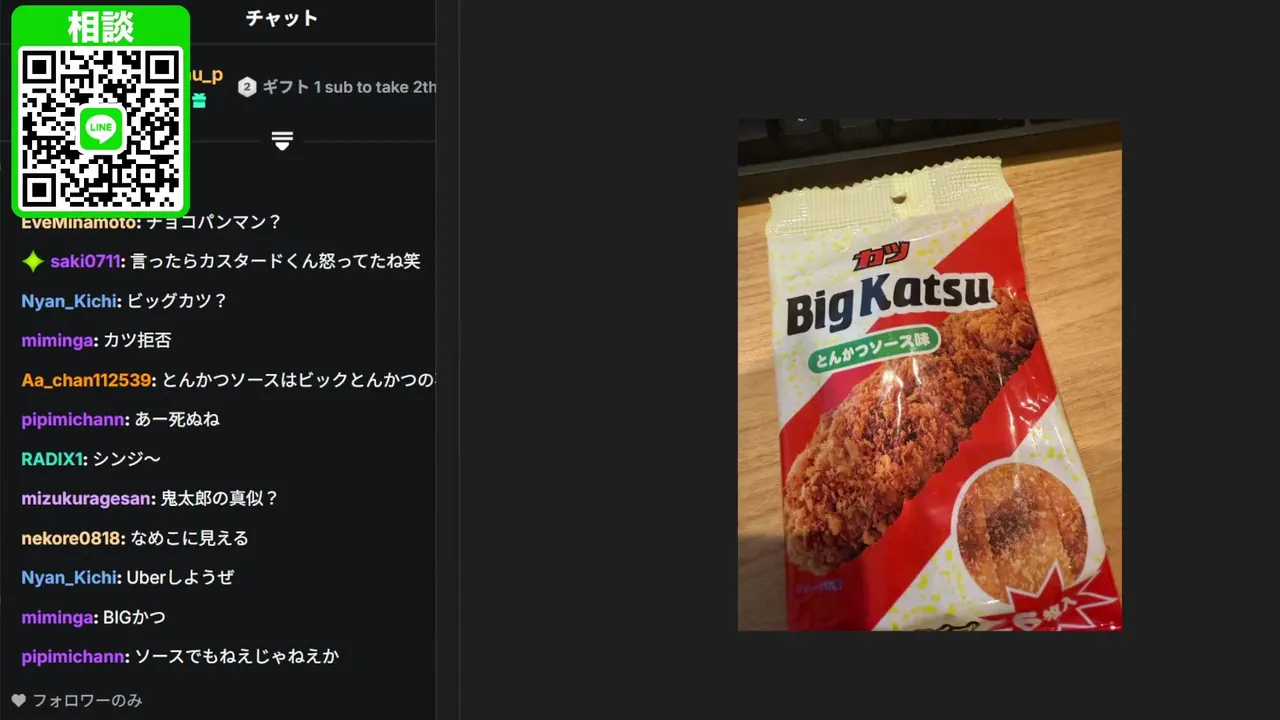Click nekore0818's name in chat
The width and height of the screenshot is (1280, 720).
71,538
